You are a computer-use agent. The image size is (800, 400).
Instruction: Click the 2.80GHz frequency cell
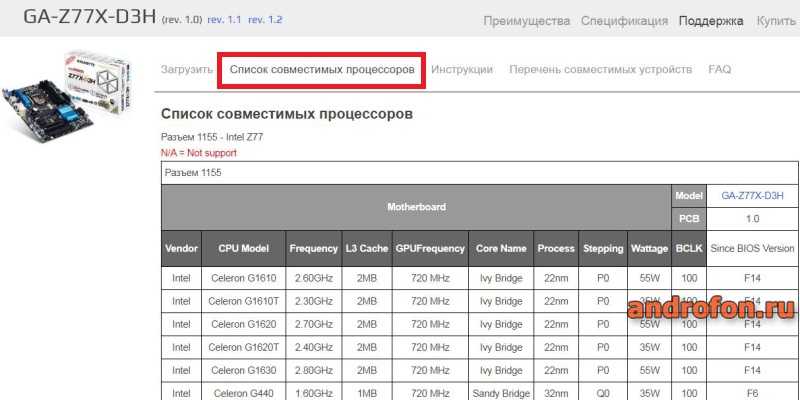click(x=313, y=370)
